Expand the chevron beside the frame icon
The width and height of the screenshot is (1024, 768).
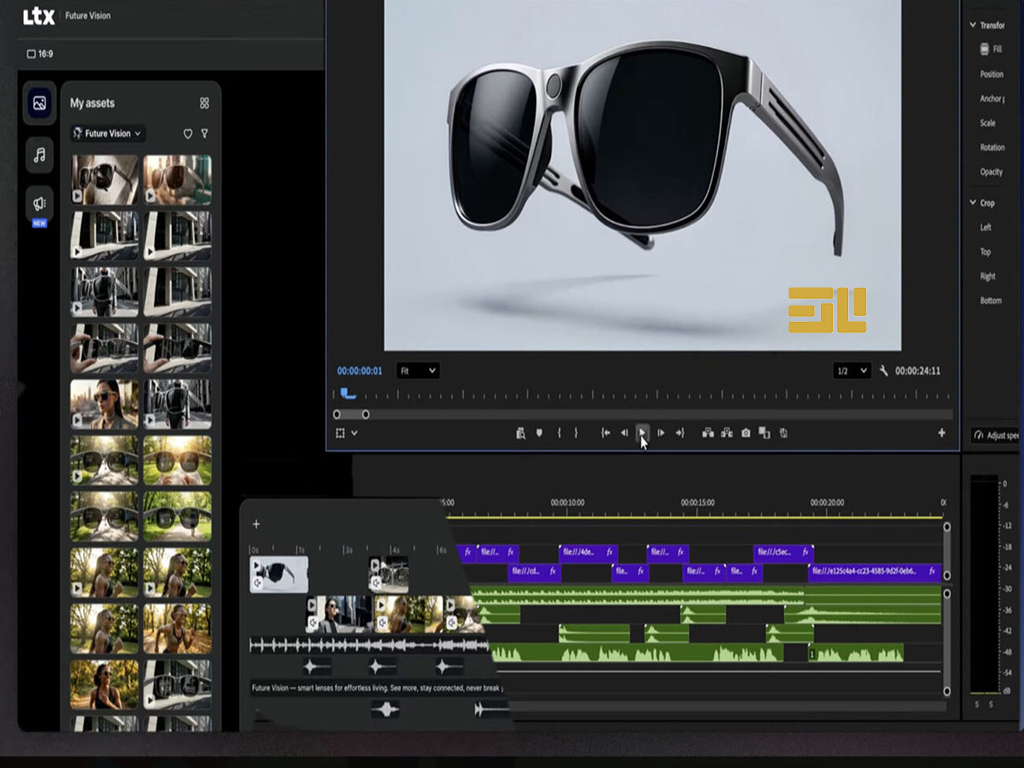click(355, 433)
